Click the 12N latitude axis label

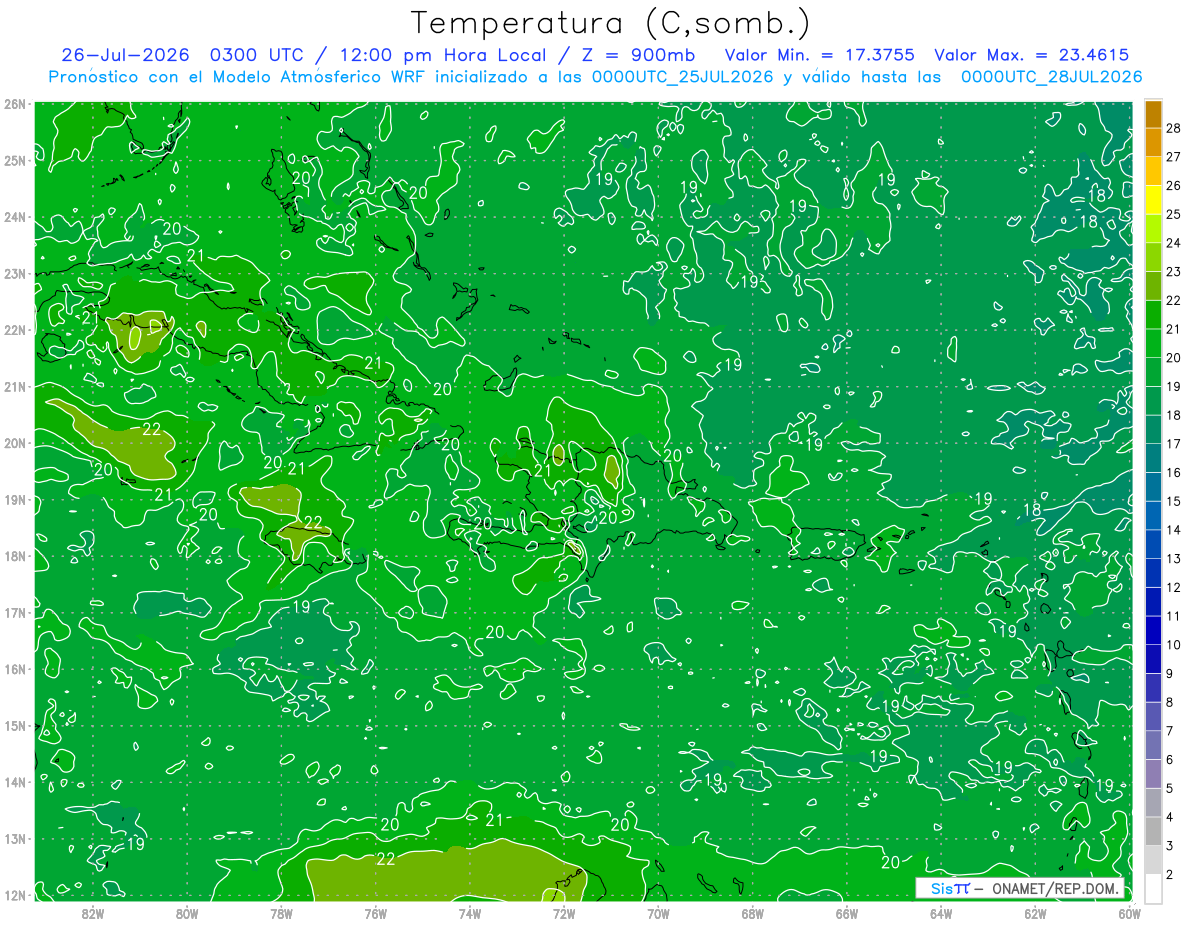(14, 895)
